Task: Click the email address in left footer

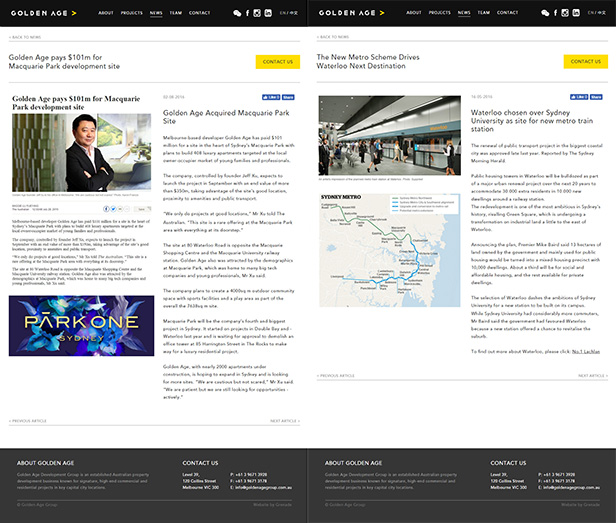Action: pos(263,488)
